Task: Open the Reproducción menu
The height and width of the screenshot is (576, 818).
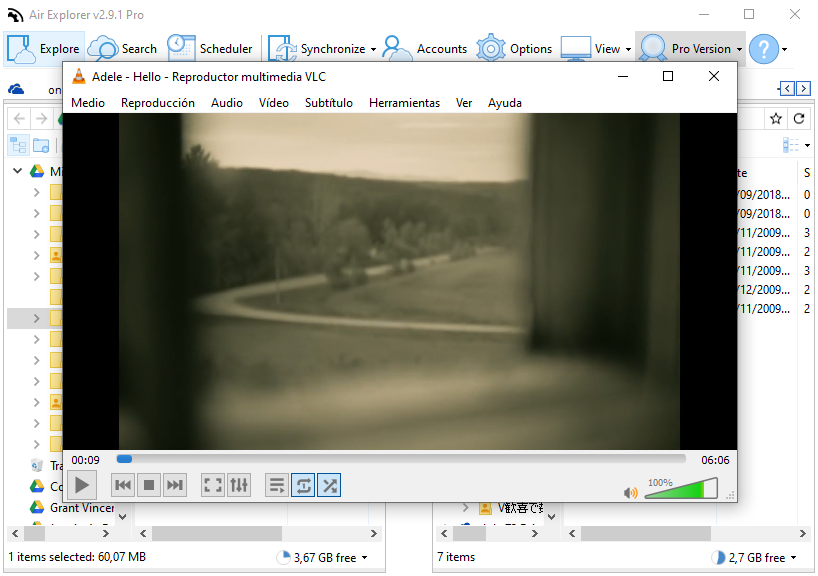Action: pyautogui.click(x=158, y=103)
